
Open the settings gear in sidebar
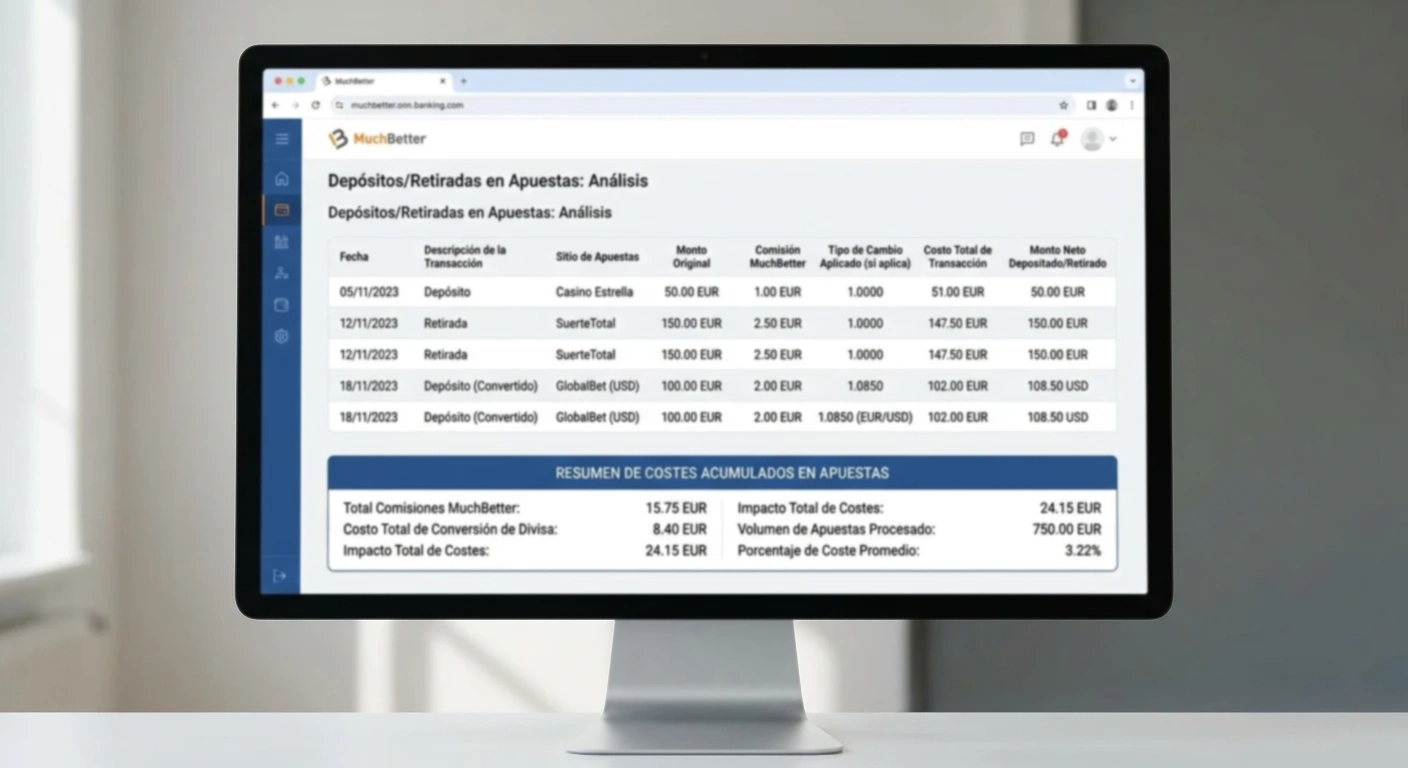pyautogui.click(x=282, y=337)
